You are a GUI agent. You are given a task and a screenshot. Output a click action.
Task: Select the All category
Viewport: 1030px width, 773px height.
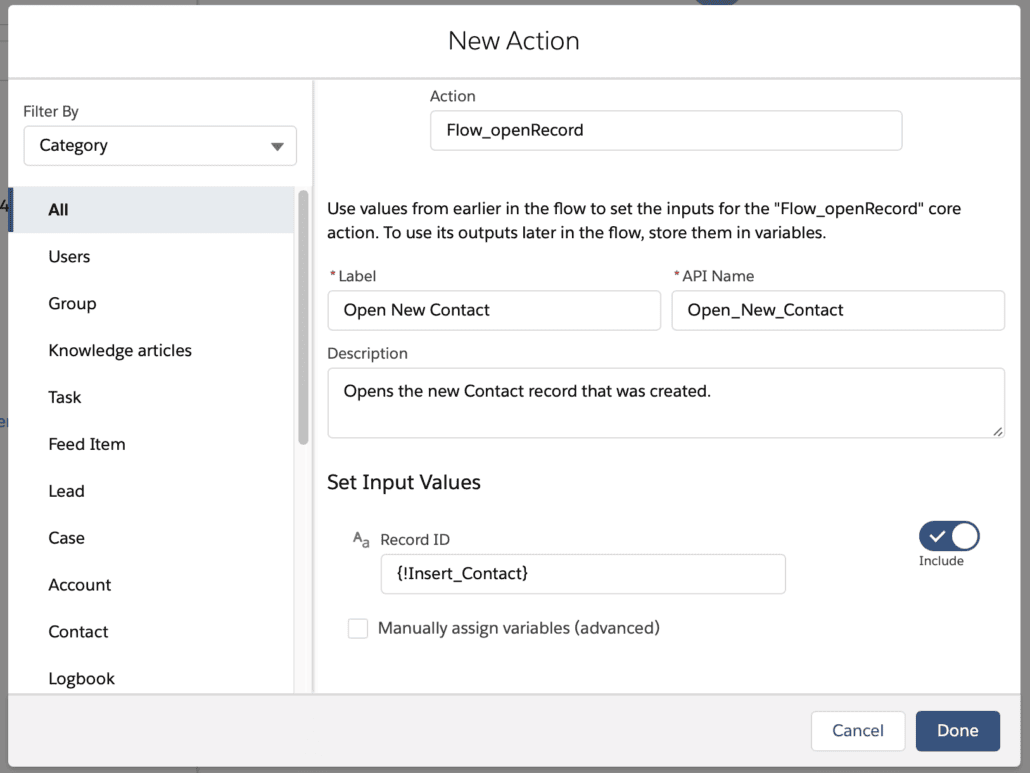click(x=152, y=210)
